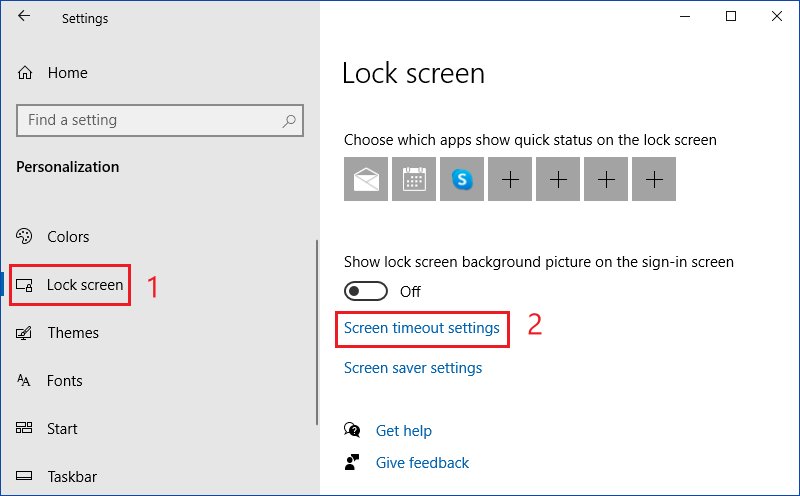Click the Skype quick status app tile
The height and width of the screenshot is (496, 800).
[461, 180]
